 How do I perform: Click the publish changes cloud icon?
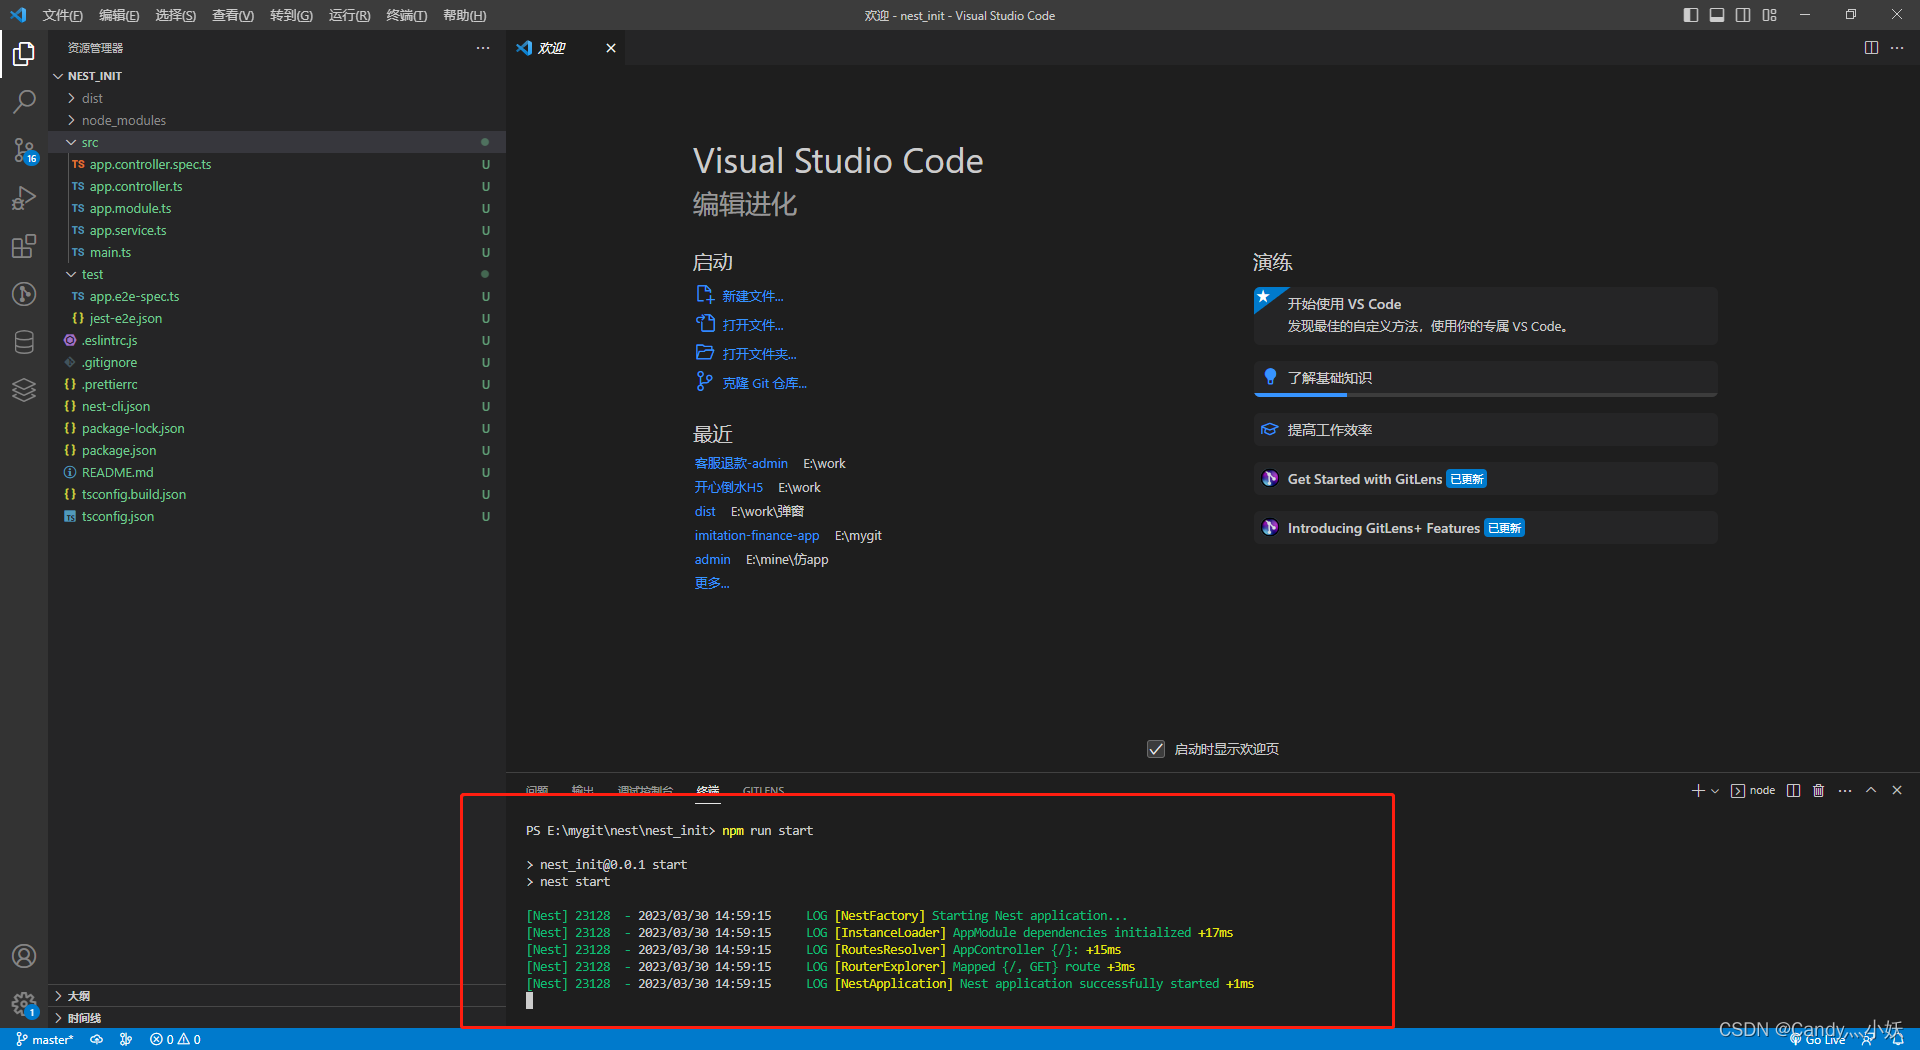click(x=97, y=1039)
